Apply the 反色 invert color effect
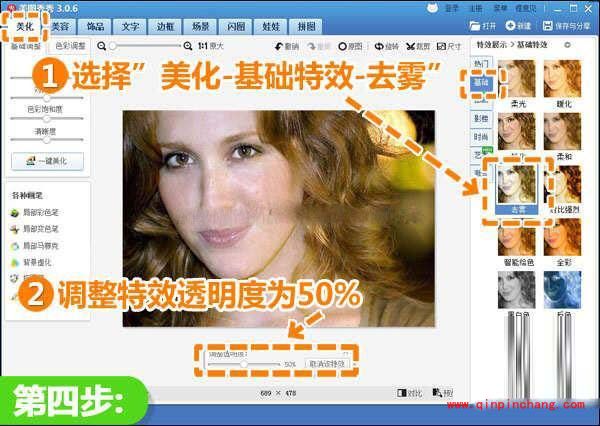The image size is (600, 426). (562, 290)
